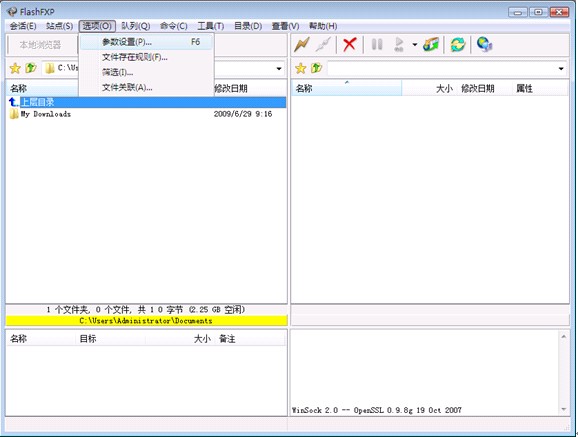This screenshot has height=437, width=578.
Task: Click the log pane scrollbar up arrow
Action: (564, 337)
